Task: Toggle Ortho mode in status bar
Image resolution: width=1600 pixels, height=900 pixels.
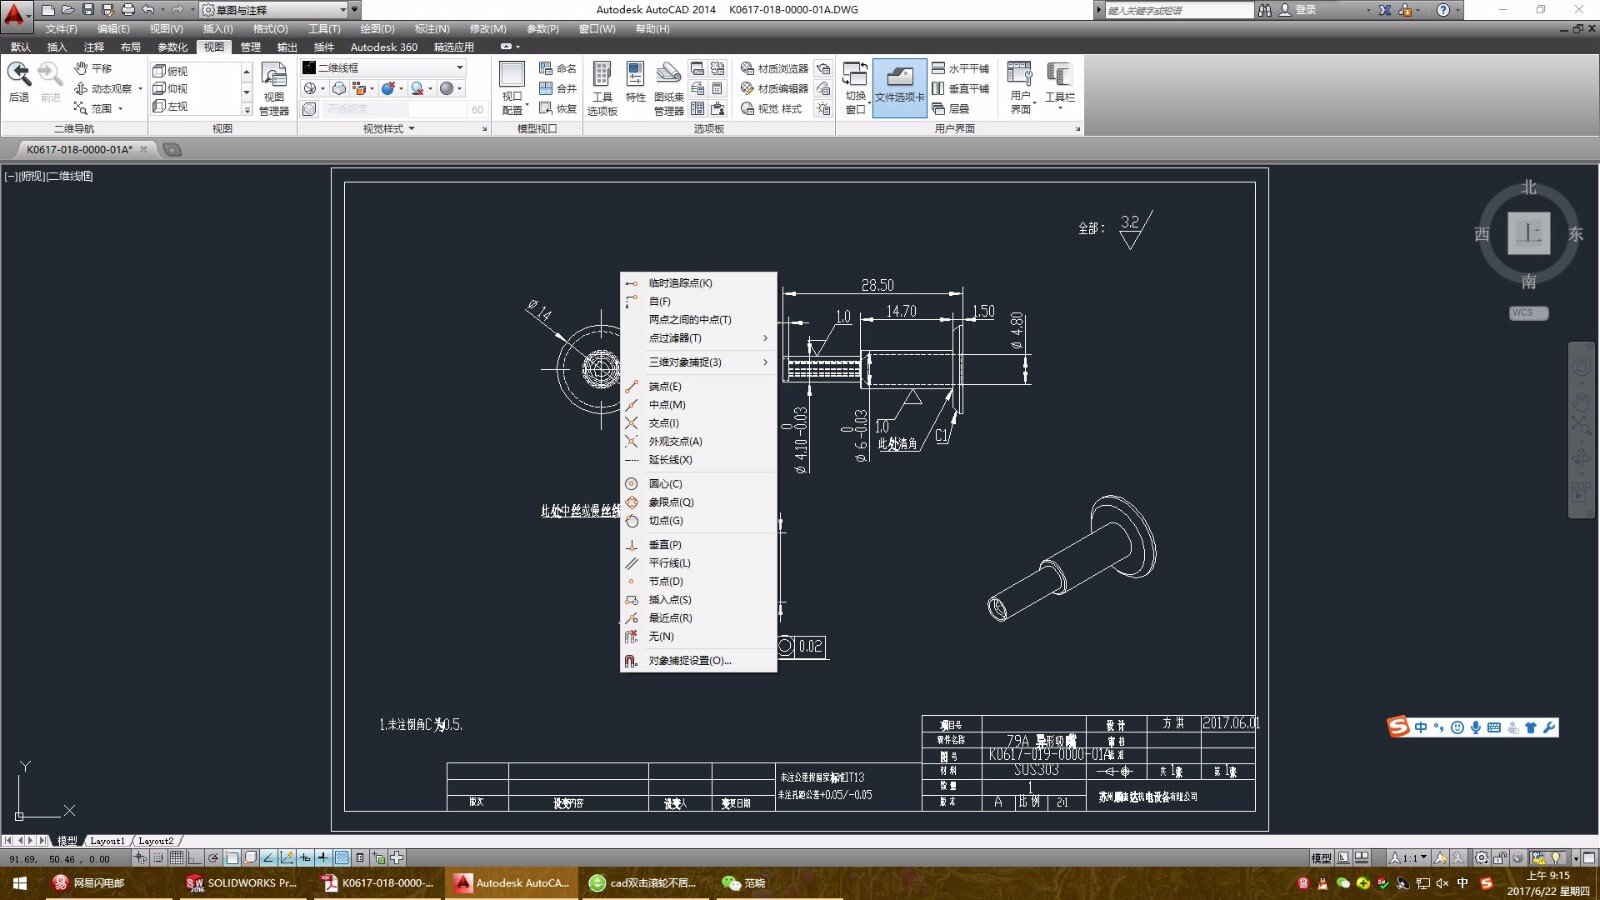Action: tap(195, 857)
